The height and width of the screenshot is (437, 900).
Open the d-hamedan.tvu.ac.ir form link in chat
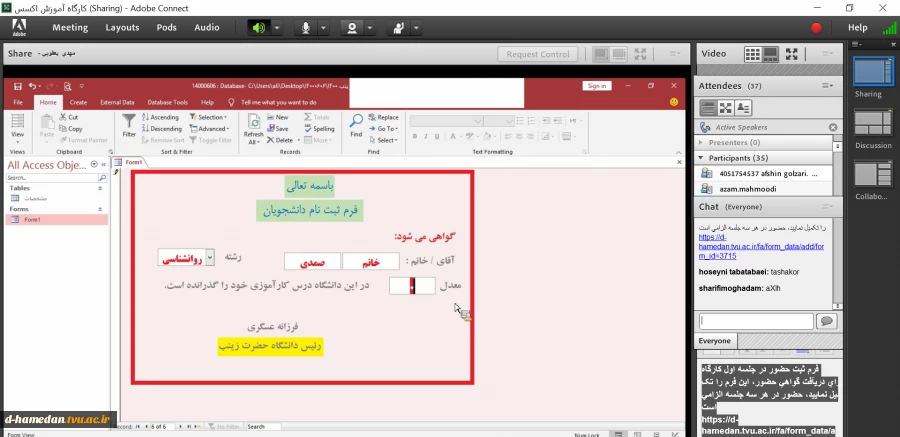[x=761, y=246]
